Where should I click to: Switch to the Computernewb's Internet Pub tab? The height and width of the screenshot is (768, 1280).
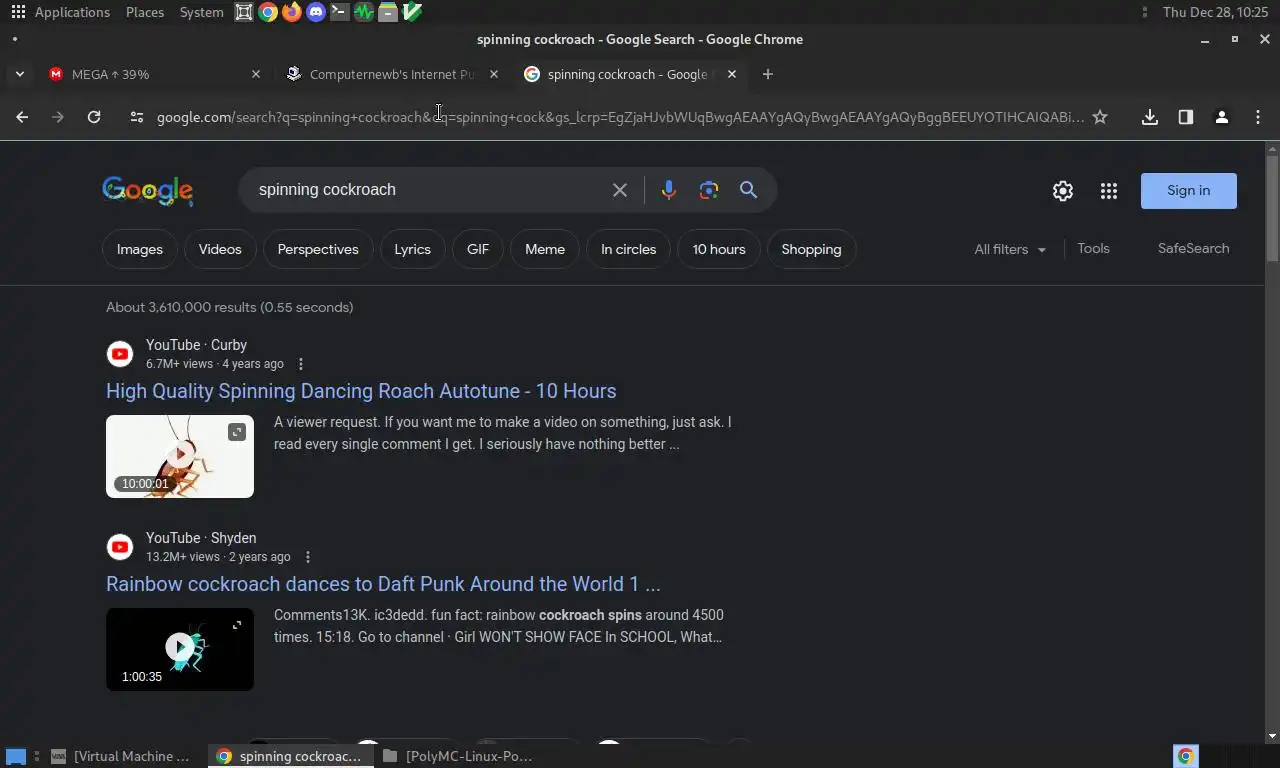click(x=392, y=74)
